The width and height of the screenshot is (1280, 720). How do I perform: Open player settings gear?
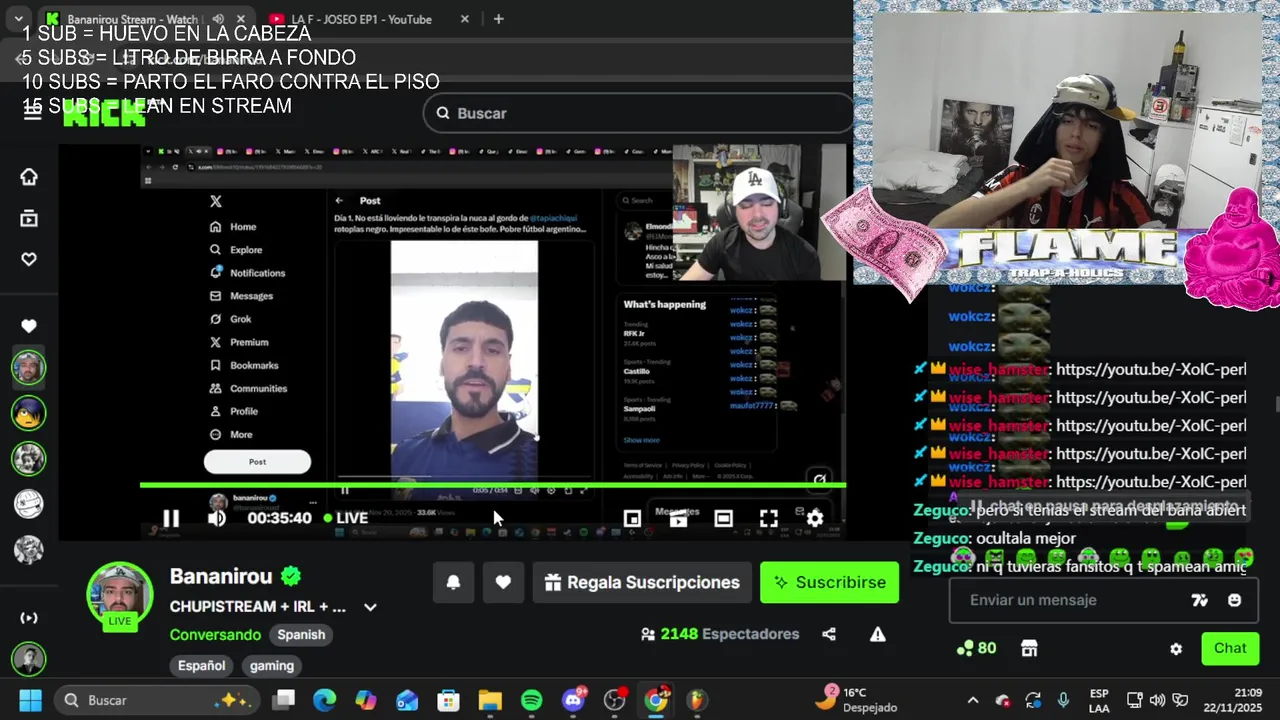(815, 518)
